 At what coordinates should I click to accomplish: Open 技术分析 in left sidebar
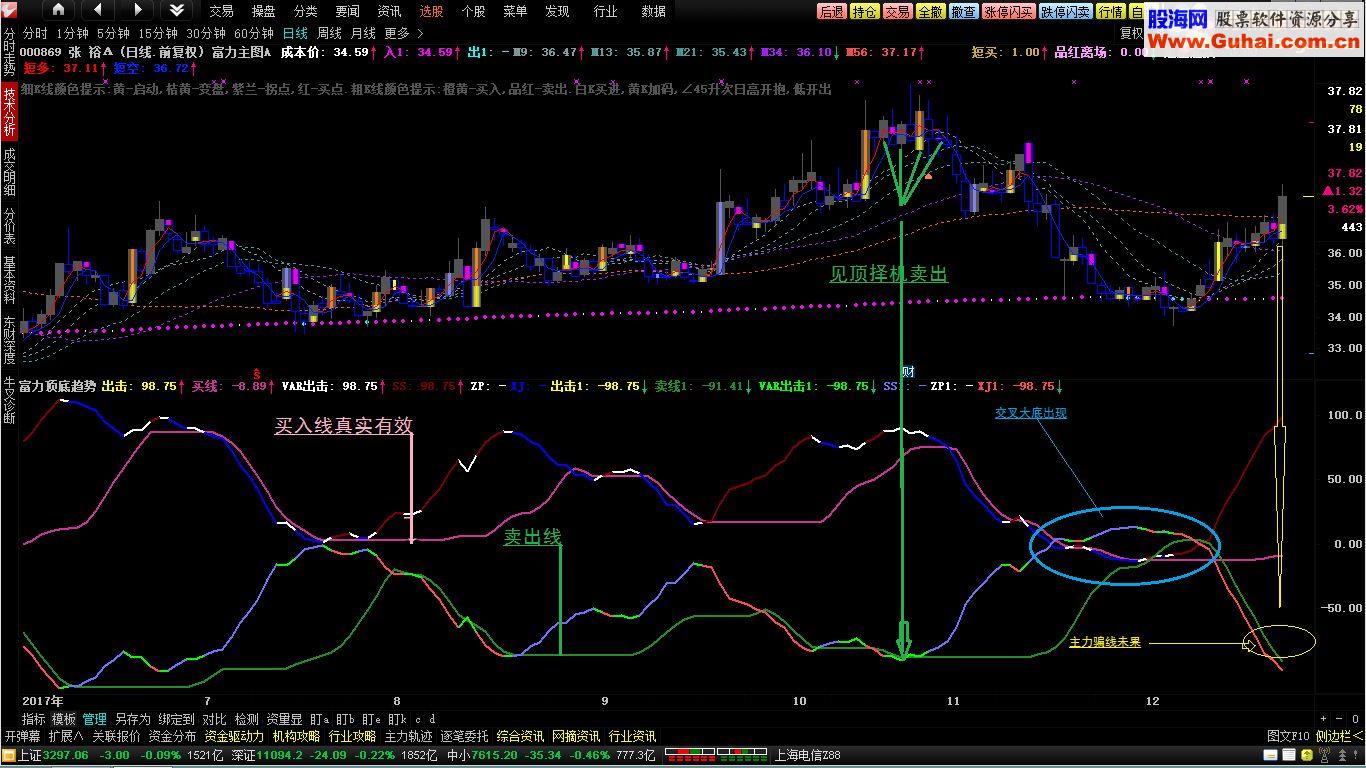pos(9,111)
